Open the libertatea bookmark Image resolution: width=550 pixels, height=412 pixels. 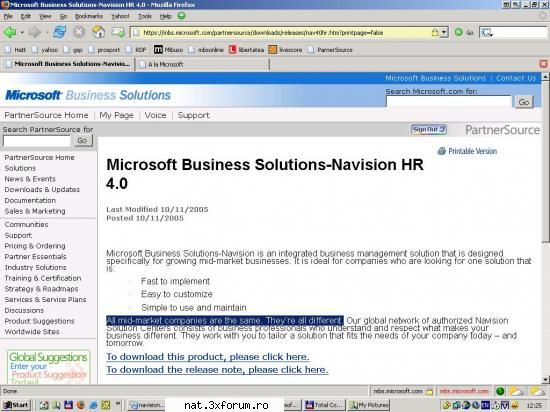click(246, 50)
